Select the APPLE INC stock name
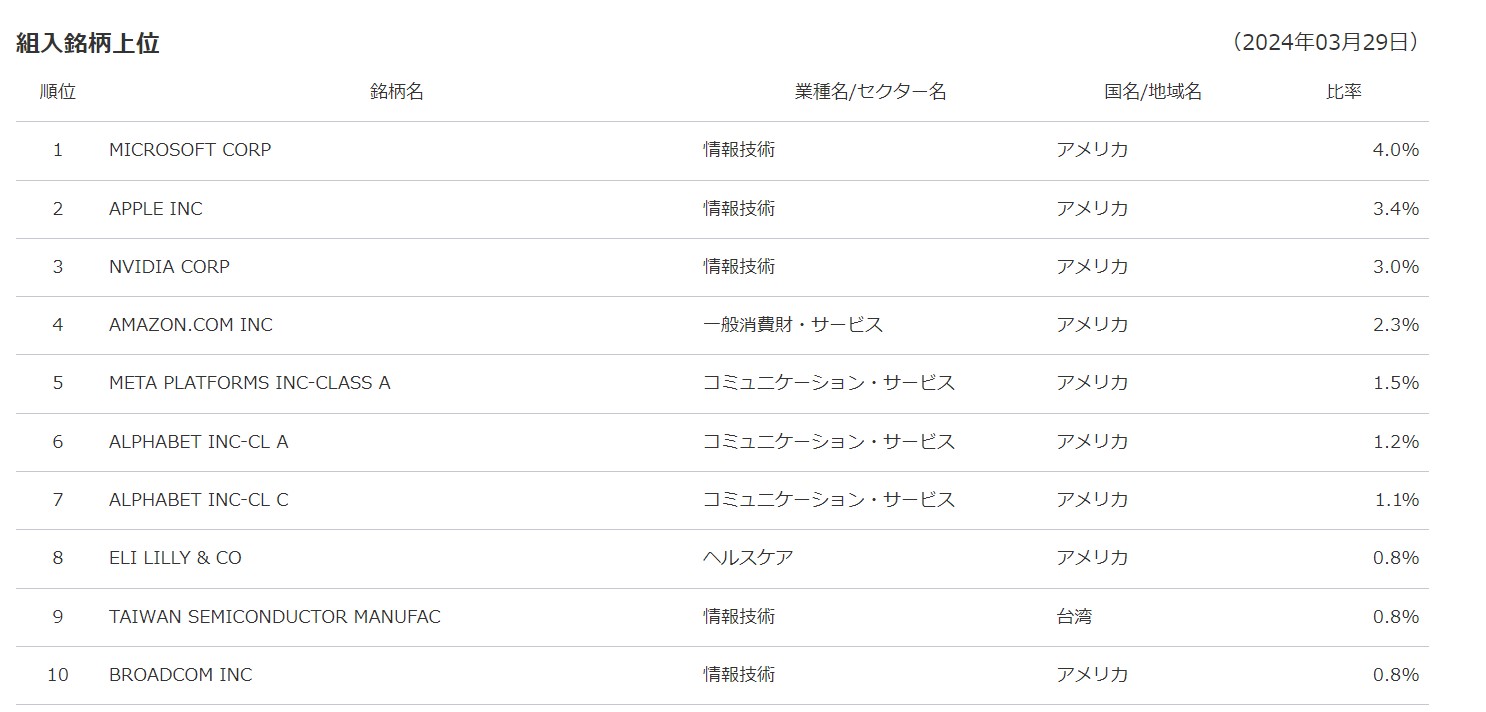Screen dimensions: 1486x712 156,209
